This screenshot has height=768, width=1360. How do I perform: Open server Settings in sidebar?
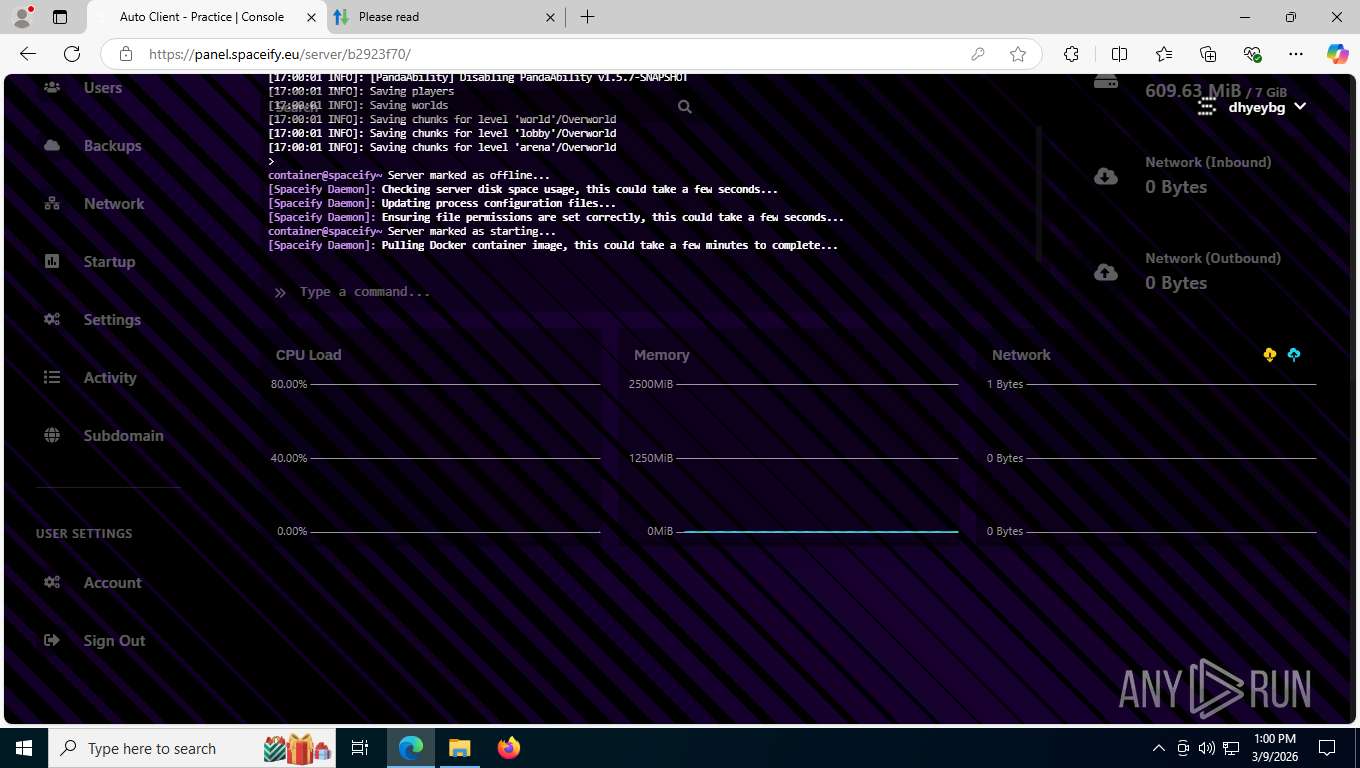[112, 320]
